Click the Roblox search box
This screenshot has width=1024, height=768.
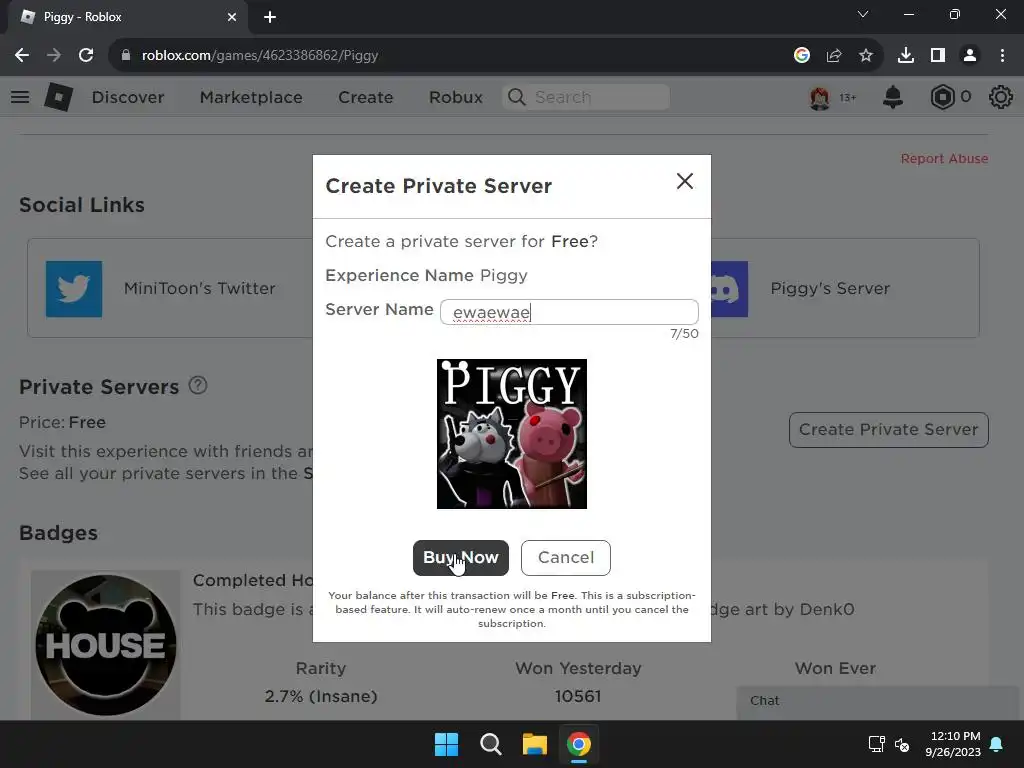(586, 97)
